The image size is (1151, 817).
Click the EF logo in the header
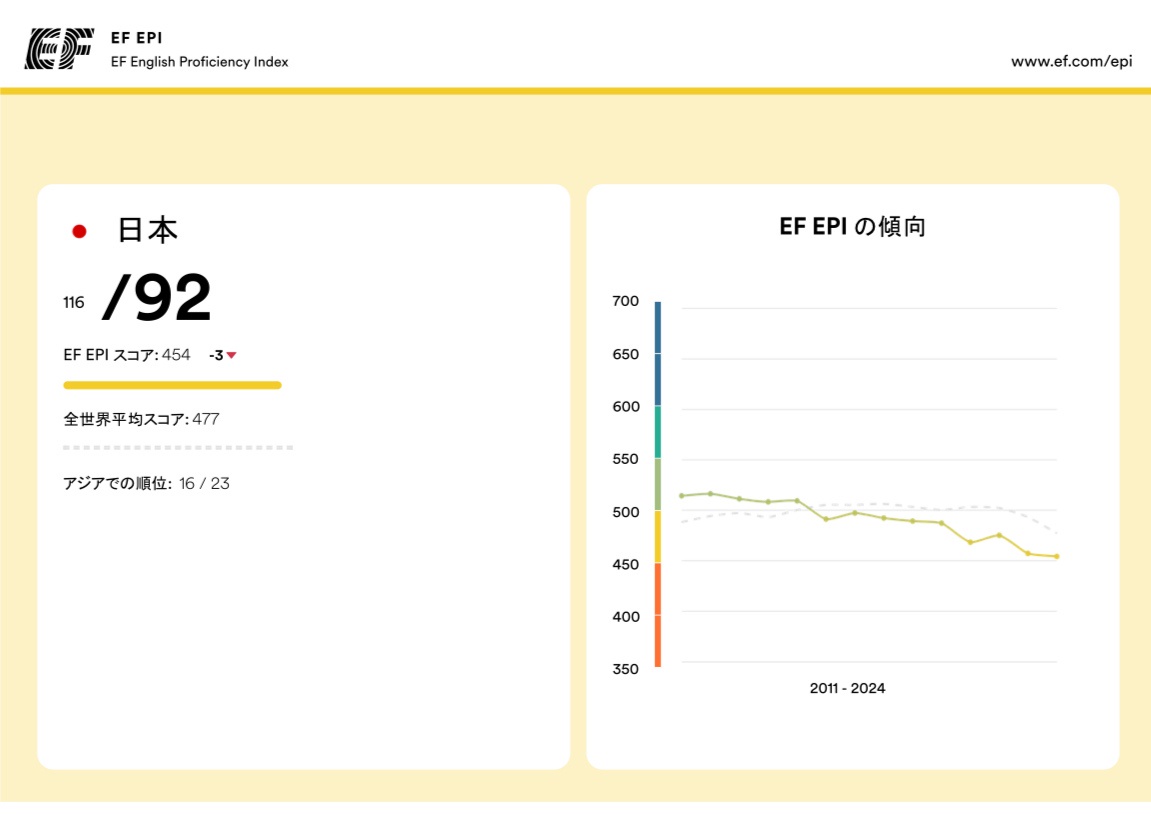[x=59, y=48]
